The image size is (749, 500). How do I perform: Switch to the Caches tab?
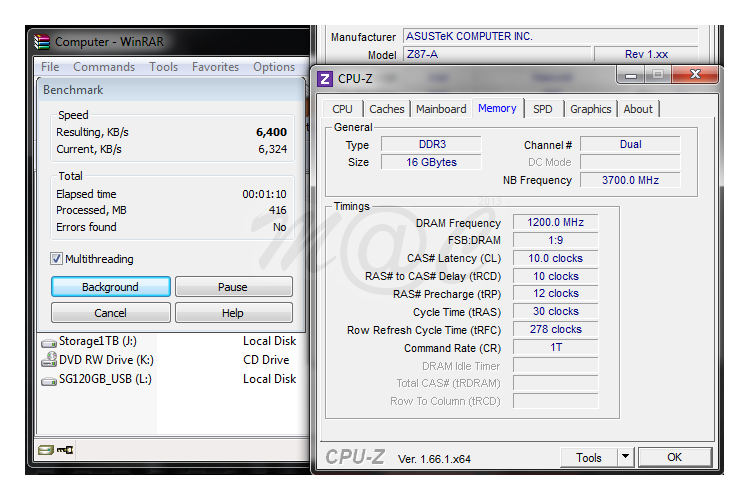point(387,109)
